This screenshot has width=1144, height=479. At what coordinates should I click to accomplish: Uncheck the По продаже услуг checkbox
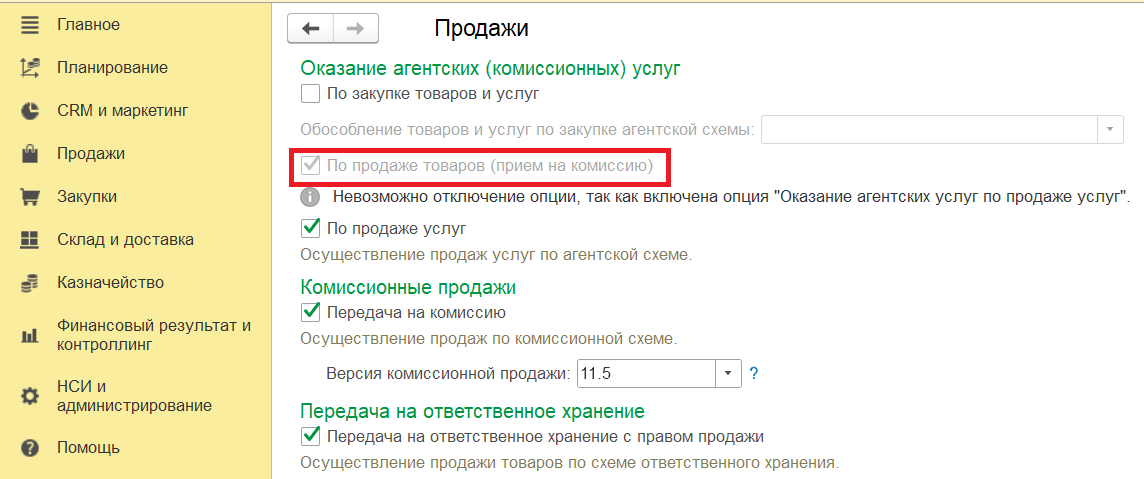click(311, 228)
